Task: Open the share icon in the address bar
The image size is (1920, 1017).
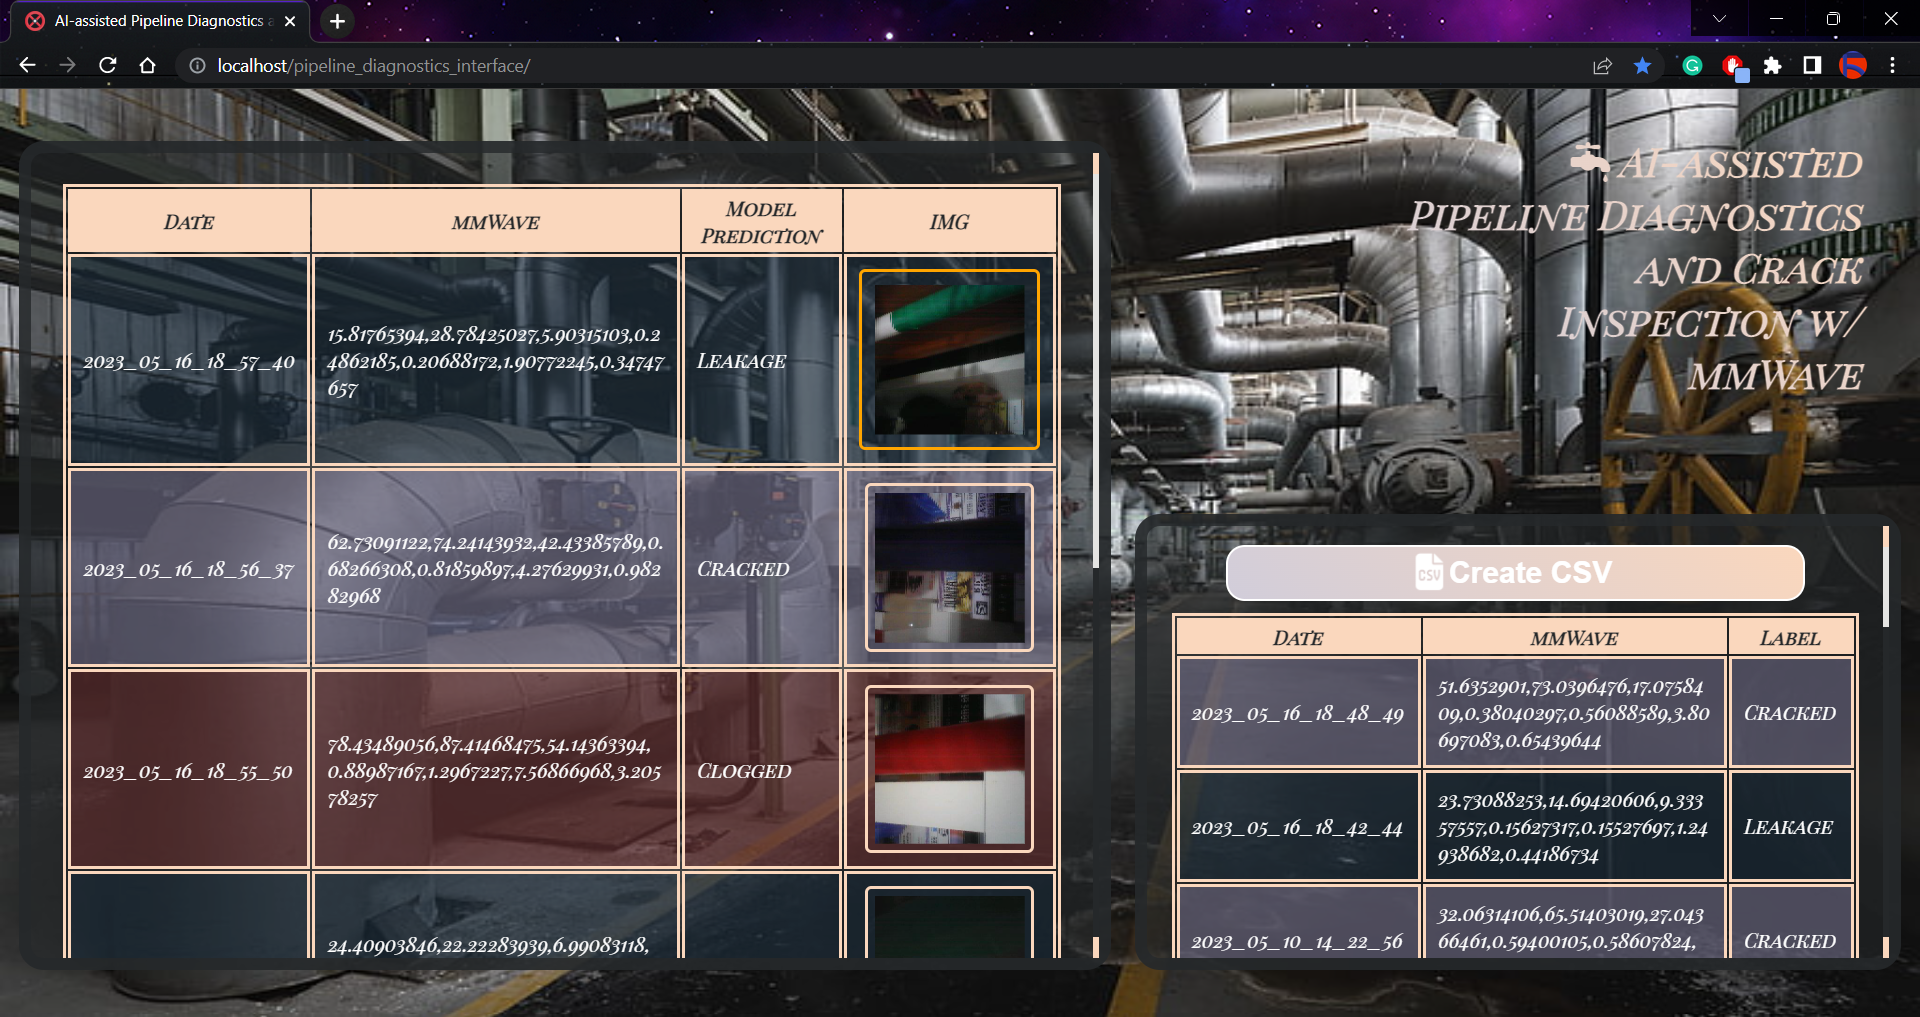Action: click(1603, 65)
